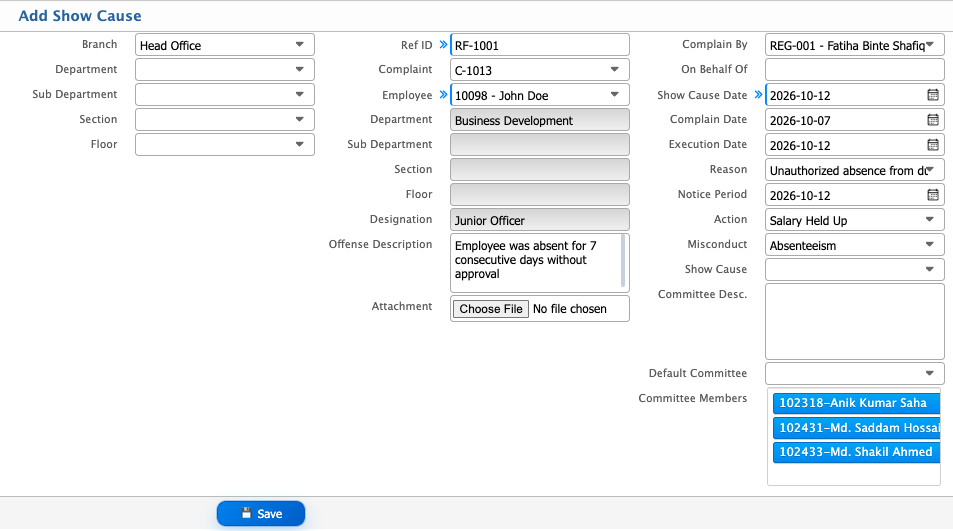Image resolution: width=953 pixels, height=531 pixels.
Task: Click the Save button
Action: [x=261, y=513]
